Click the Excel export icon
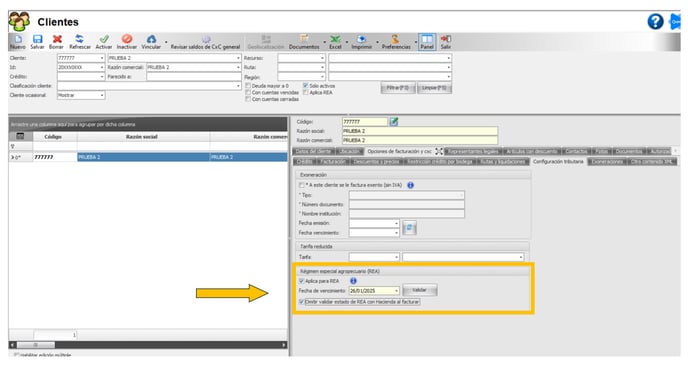 tap(335, 39)
